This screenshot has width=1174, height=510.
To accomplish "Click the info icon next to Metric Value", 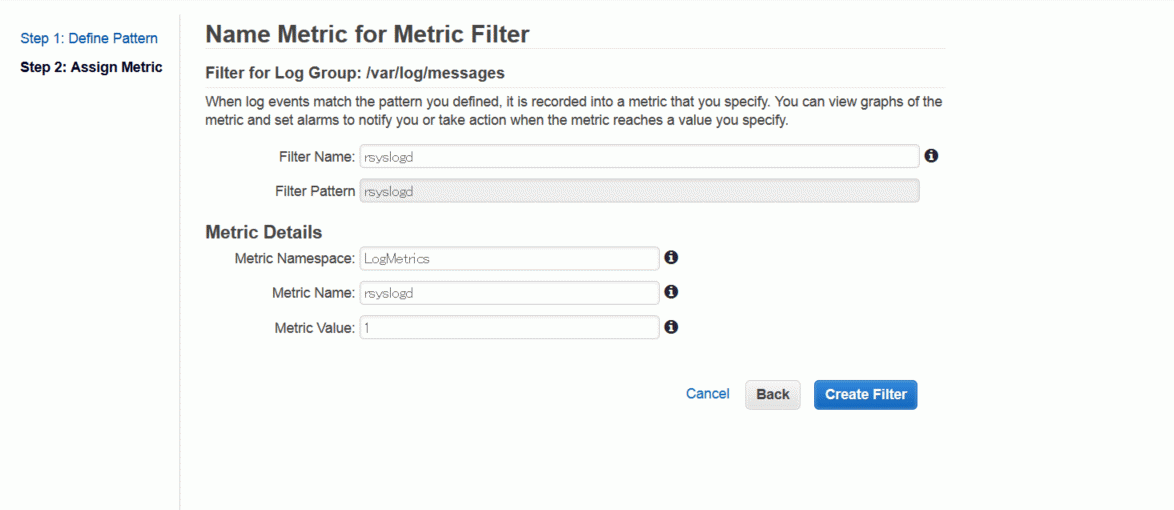I will pyautogui.click(x=672, y=327).
